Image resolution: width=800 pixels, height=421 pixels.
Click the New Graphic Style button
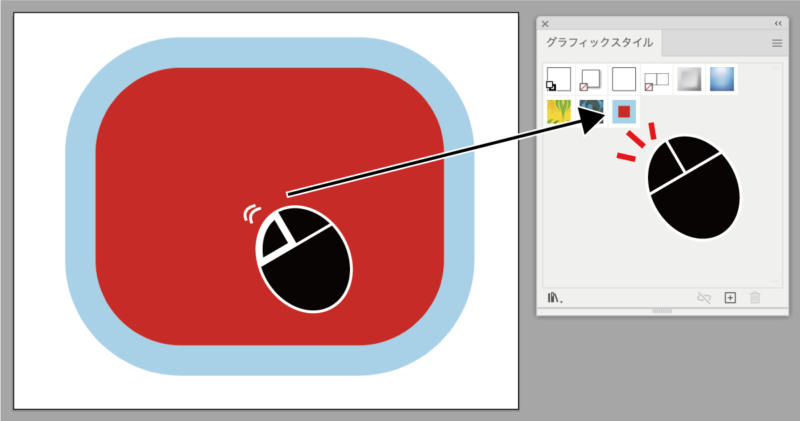730,298
